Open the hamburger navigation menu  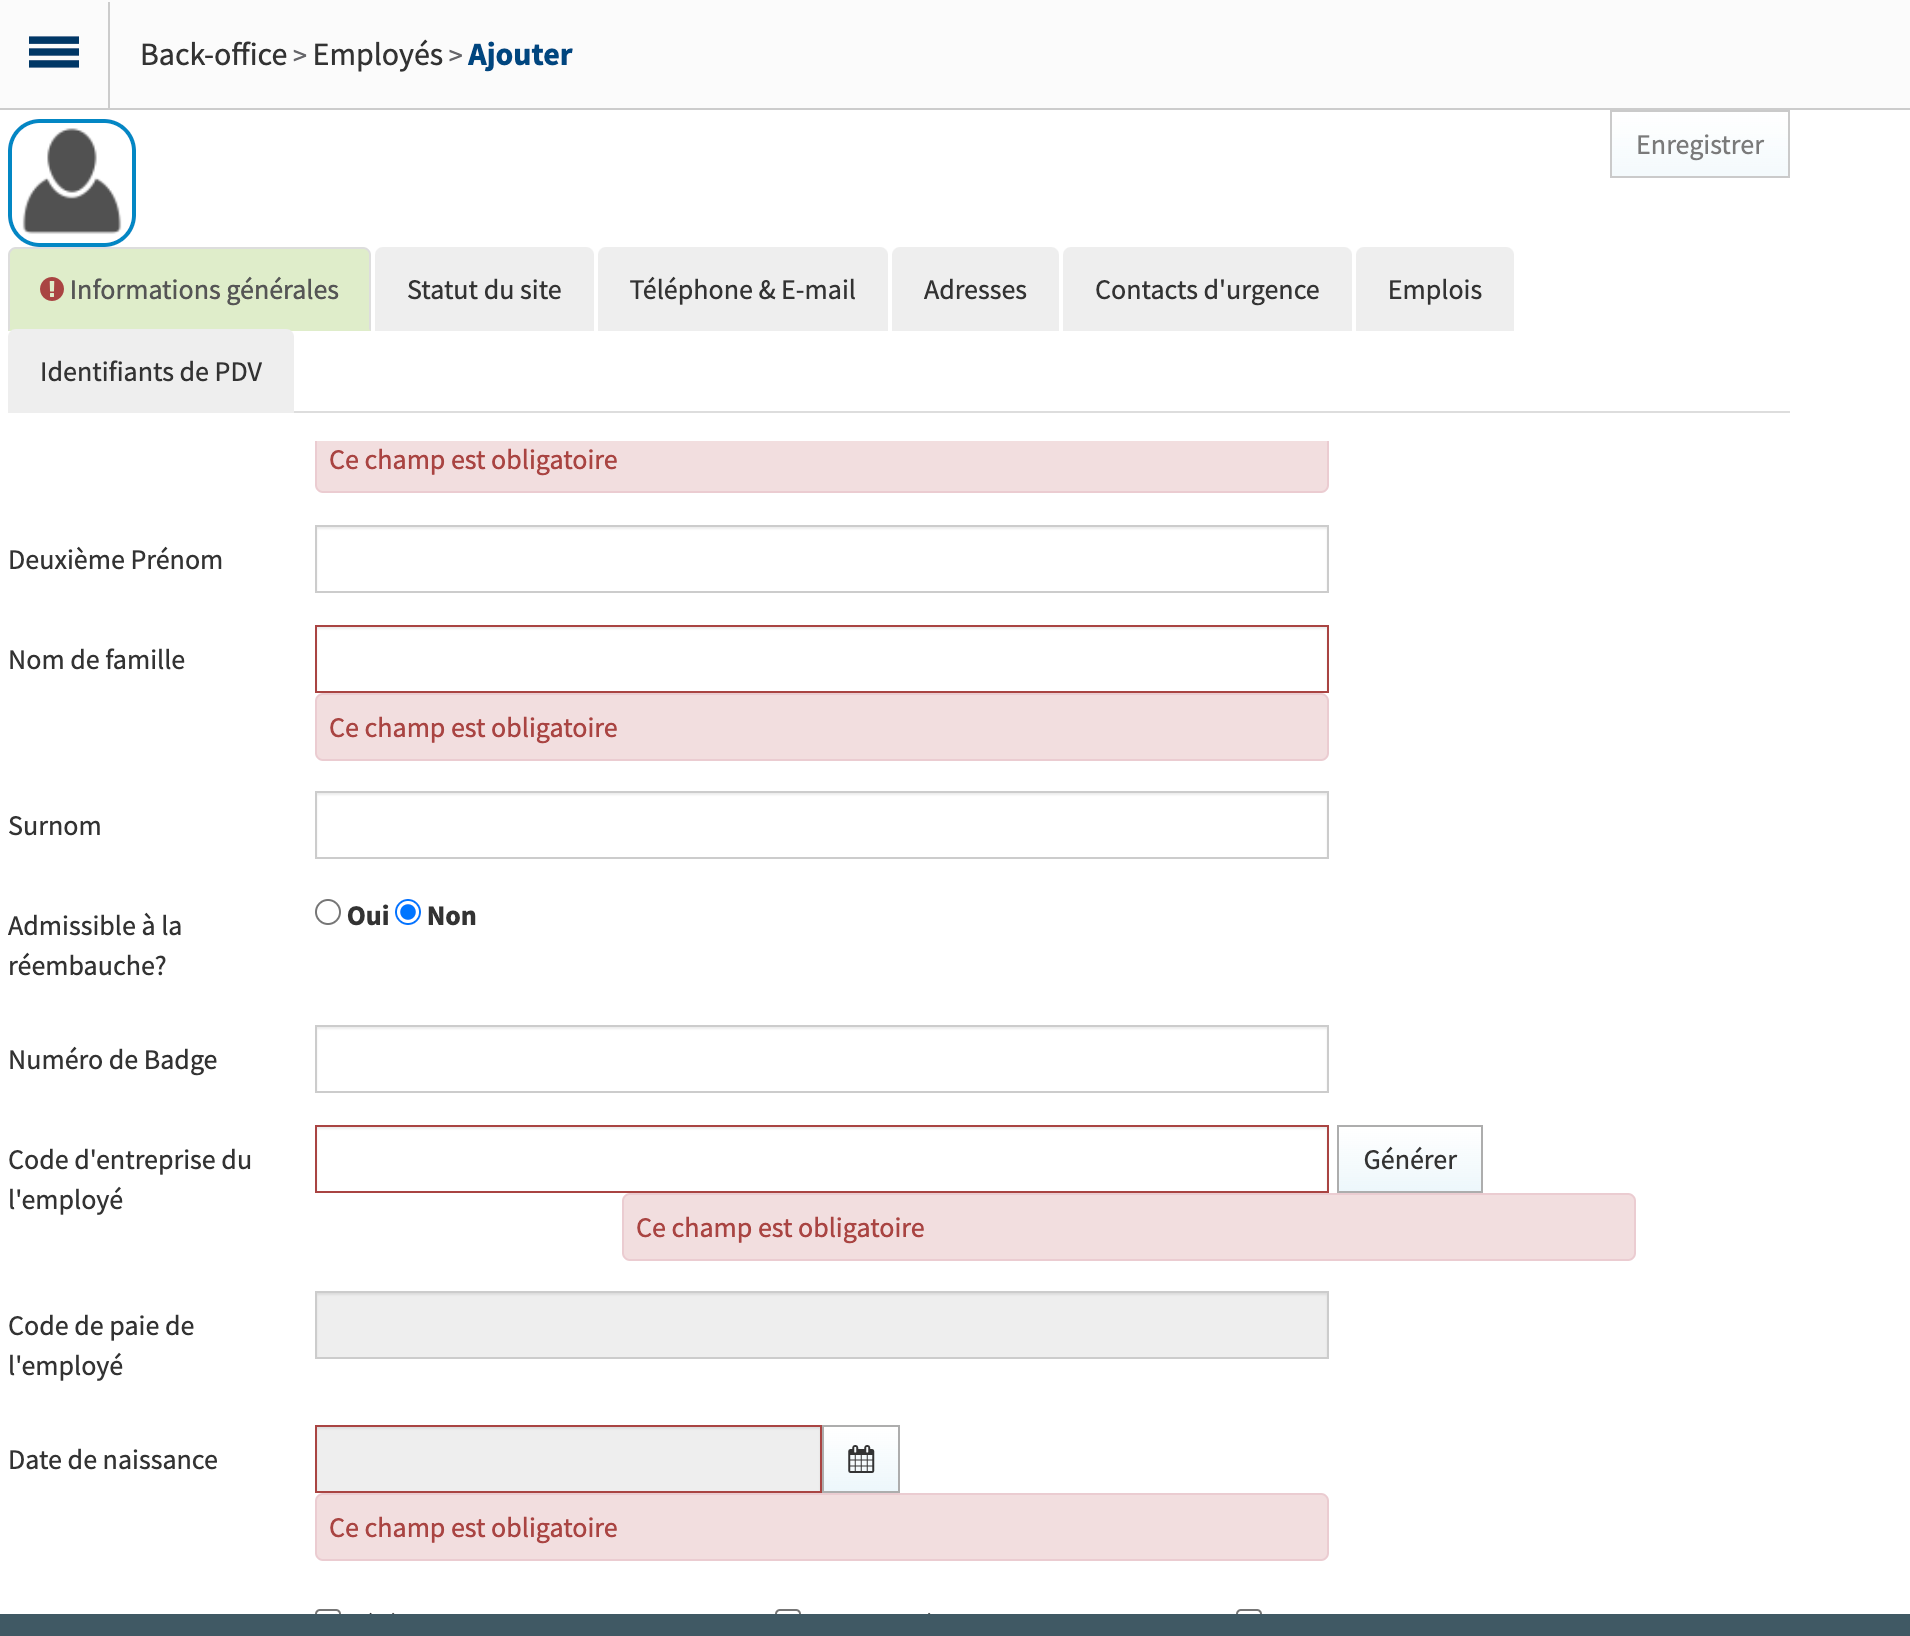(x=54, y=52)
